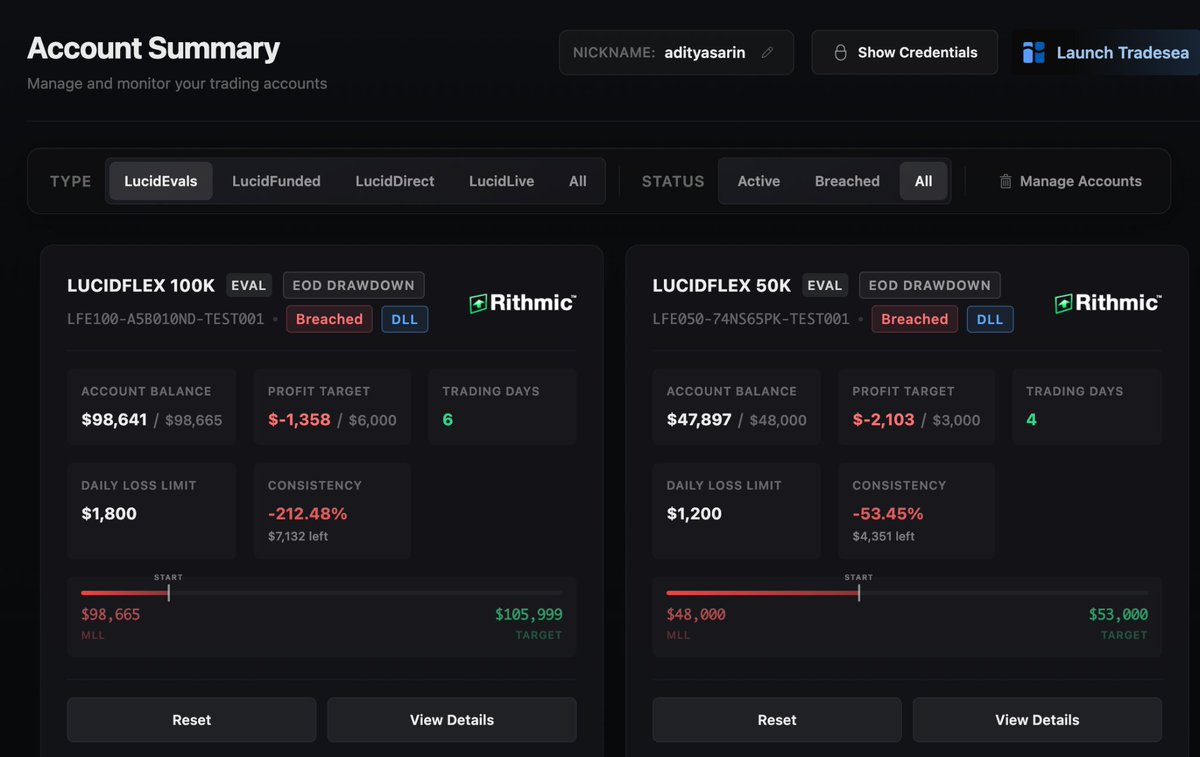Click the $105,999 target value
This screenshot has width=1200, height=757.
(528, 615)
